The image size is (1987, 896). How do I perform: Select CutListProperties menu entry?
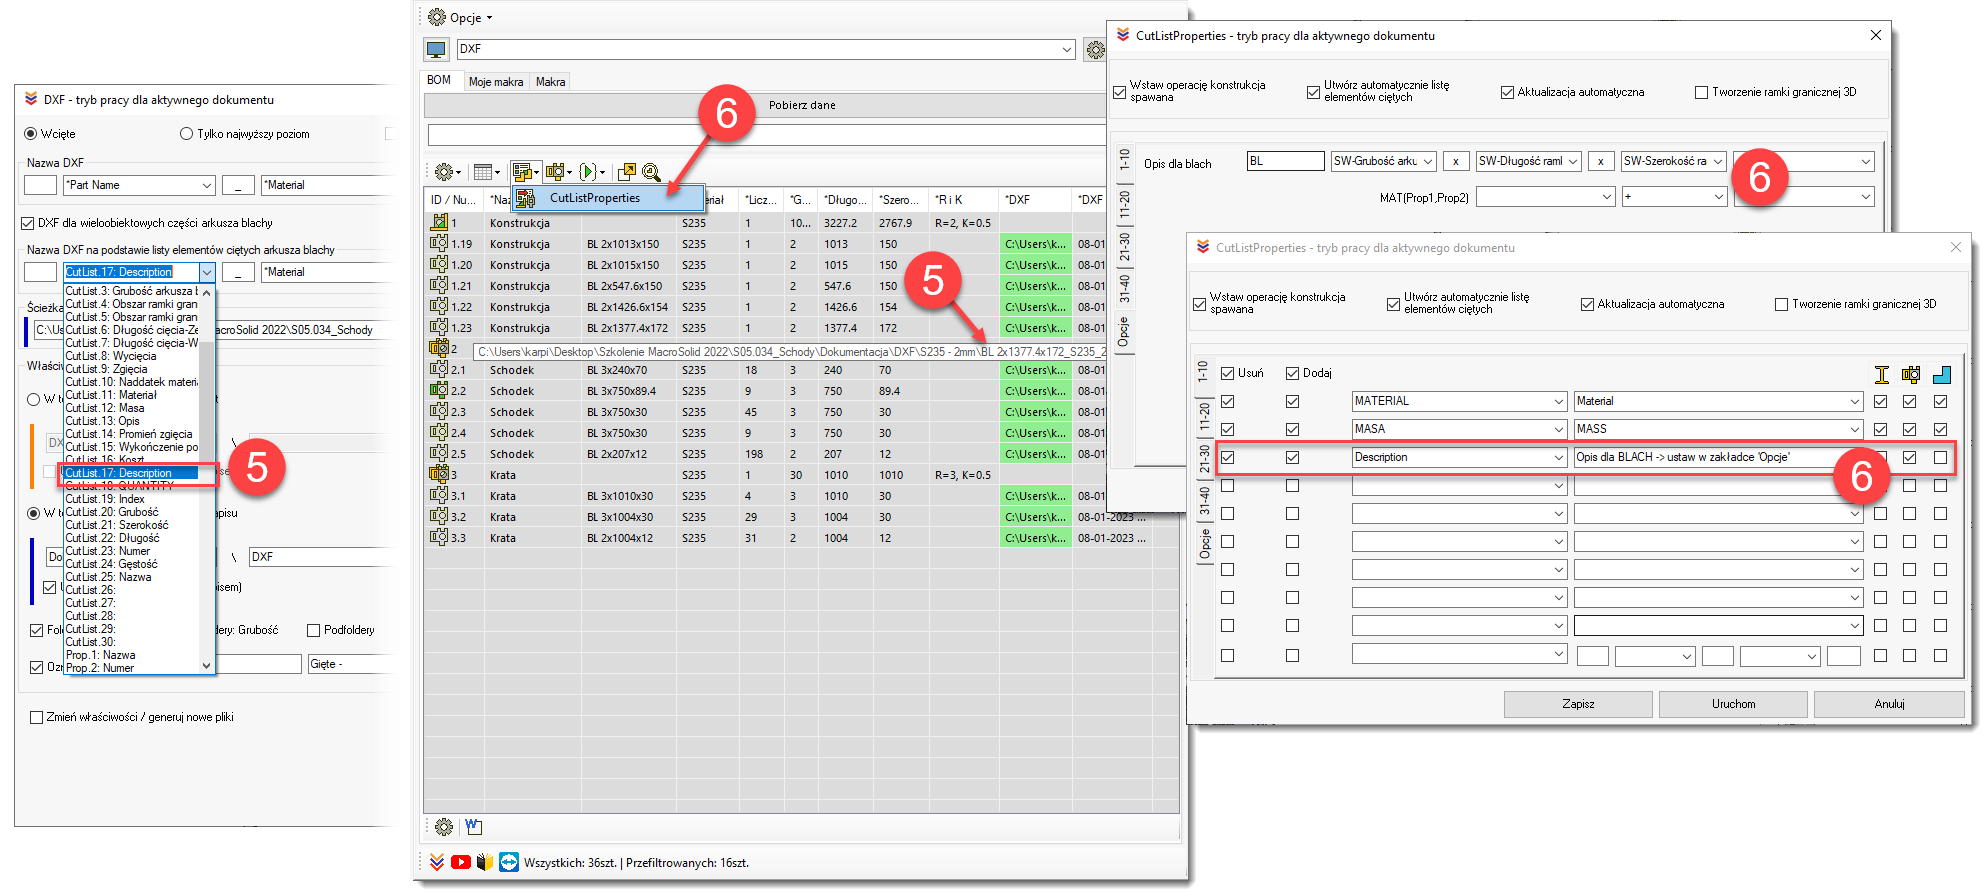608,198
